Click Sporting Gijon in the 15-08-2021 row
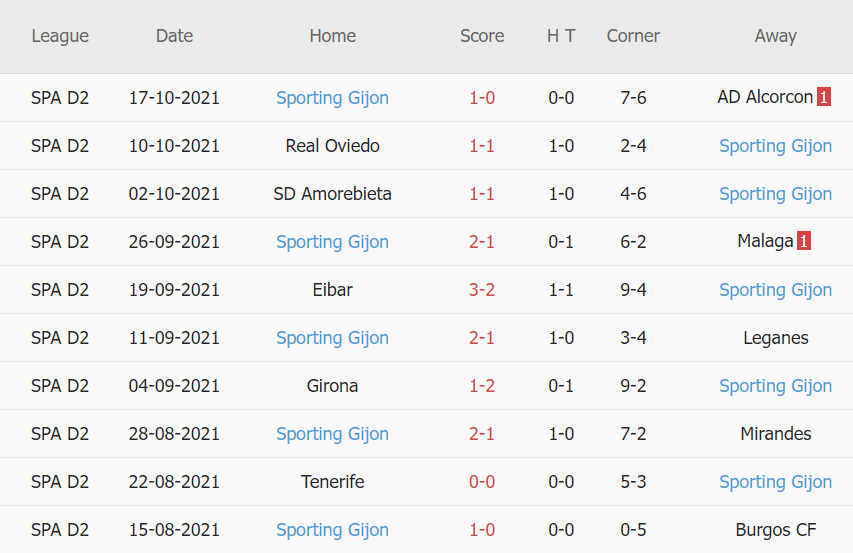Screen dimensions: 853x553 point(332,530)
